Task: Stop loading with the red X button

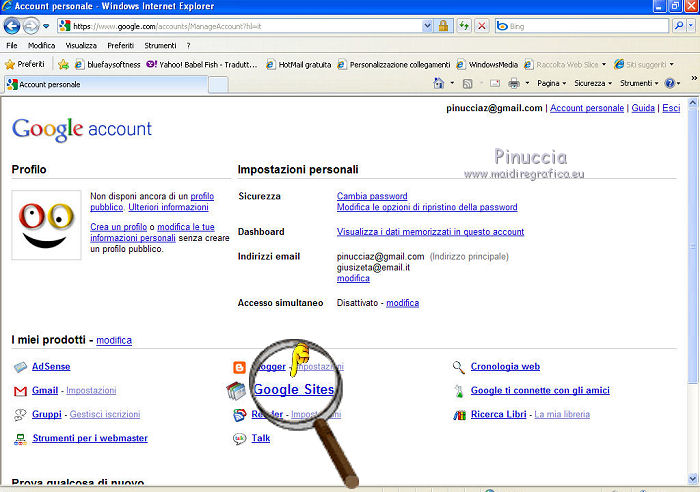Action: pos(482,26)
